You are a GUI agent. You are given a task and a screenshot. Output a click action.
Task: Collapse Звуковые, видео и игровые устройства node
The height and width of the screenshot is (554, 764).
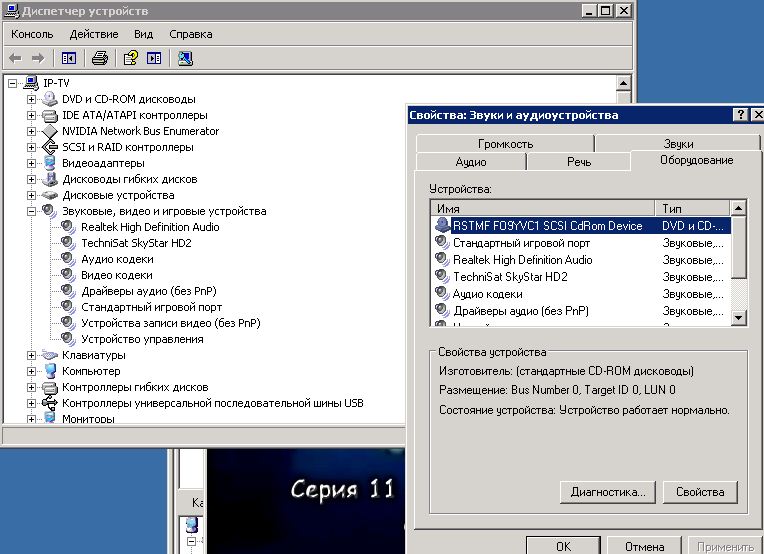pos(32,211)
